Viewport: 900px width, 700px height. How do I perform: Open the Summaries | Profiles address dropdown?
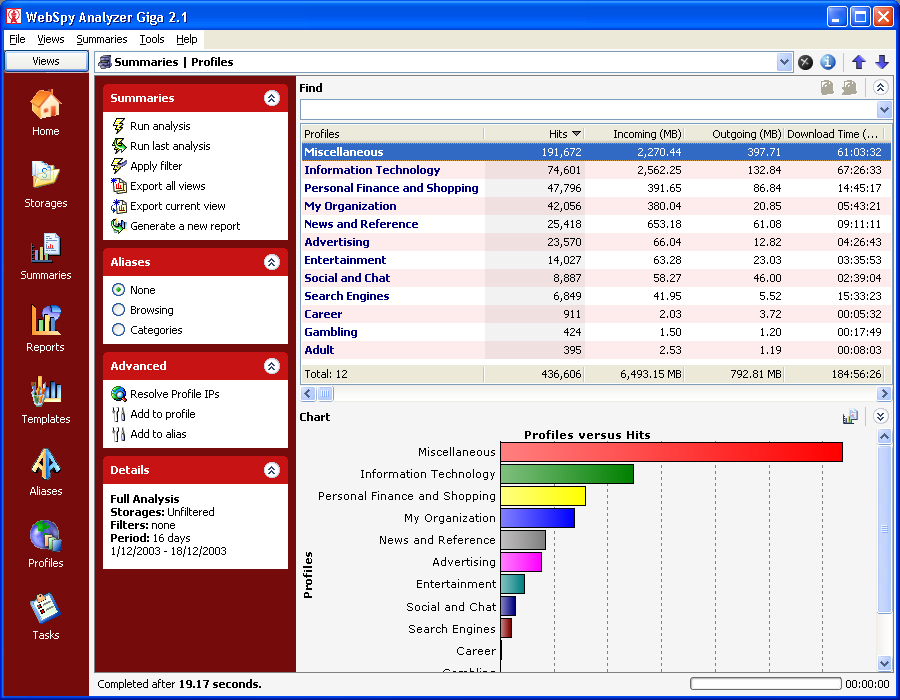tap(784, 62)
